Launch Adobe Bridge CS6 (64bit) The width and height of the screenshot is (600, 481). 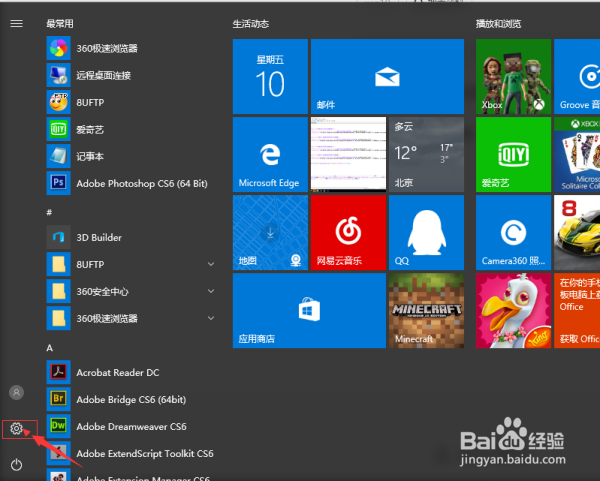click(130, 399)
